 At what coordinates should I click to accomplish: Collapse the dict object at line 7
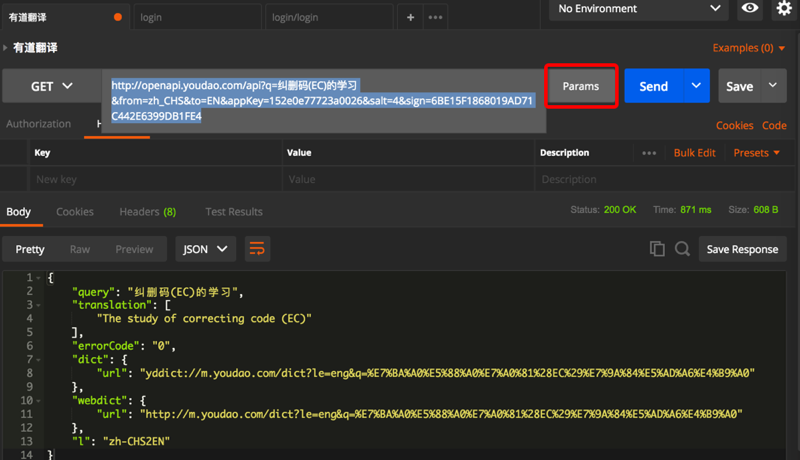[38, 360]
